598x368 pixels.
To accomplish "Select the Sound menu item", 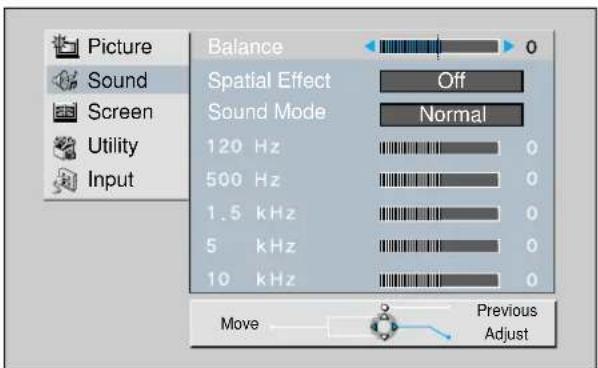I will (117, 80).
